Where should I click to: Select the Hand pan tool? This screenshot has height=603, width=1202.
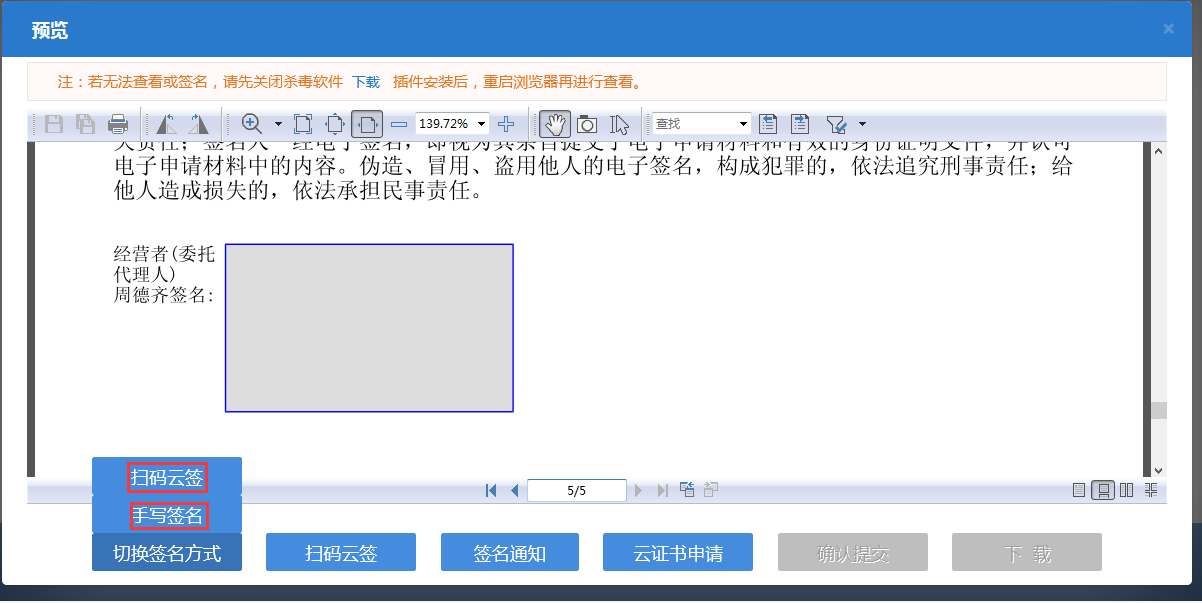[554, 124]
